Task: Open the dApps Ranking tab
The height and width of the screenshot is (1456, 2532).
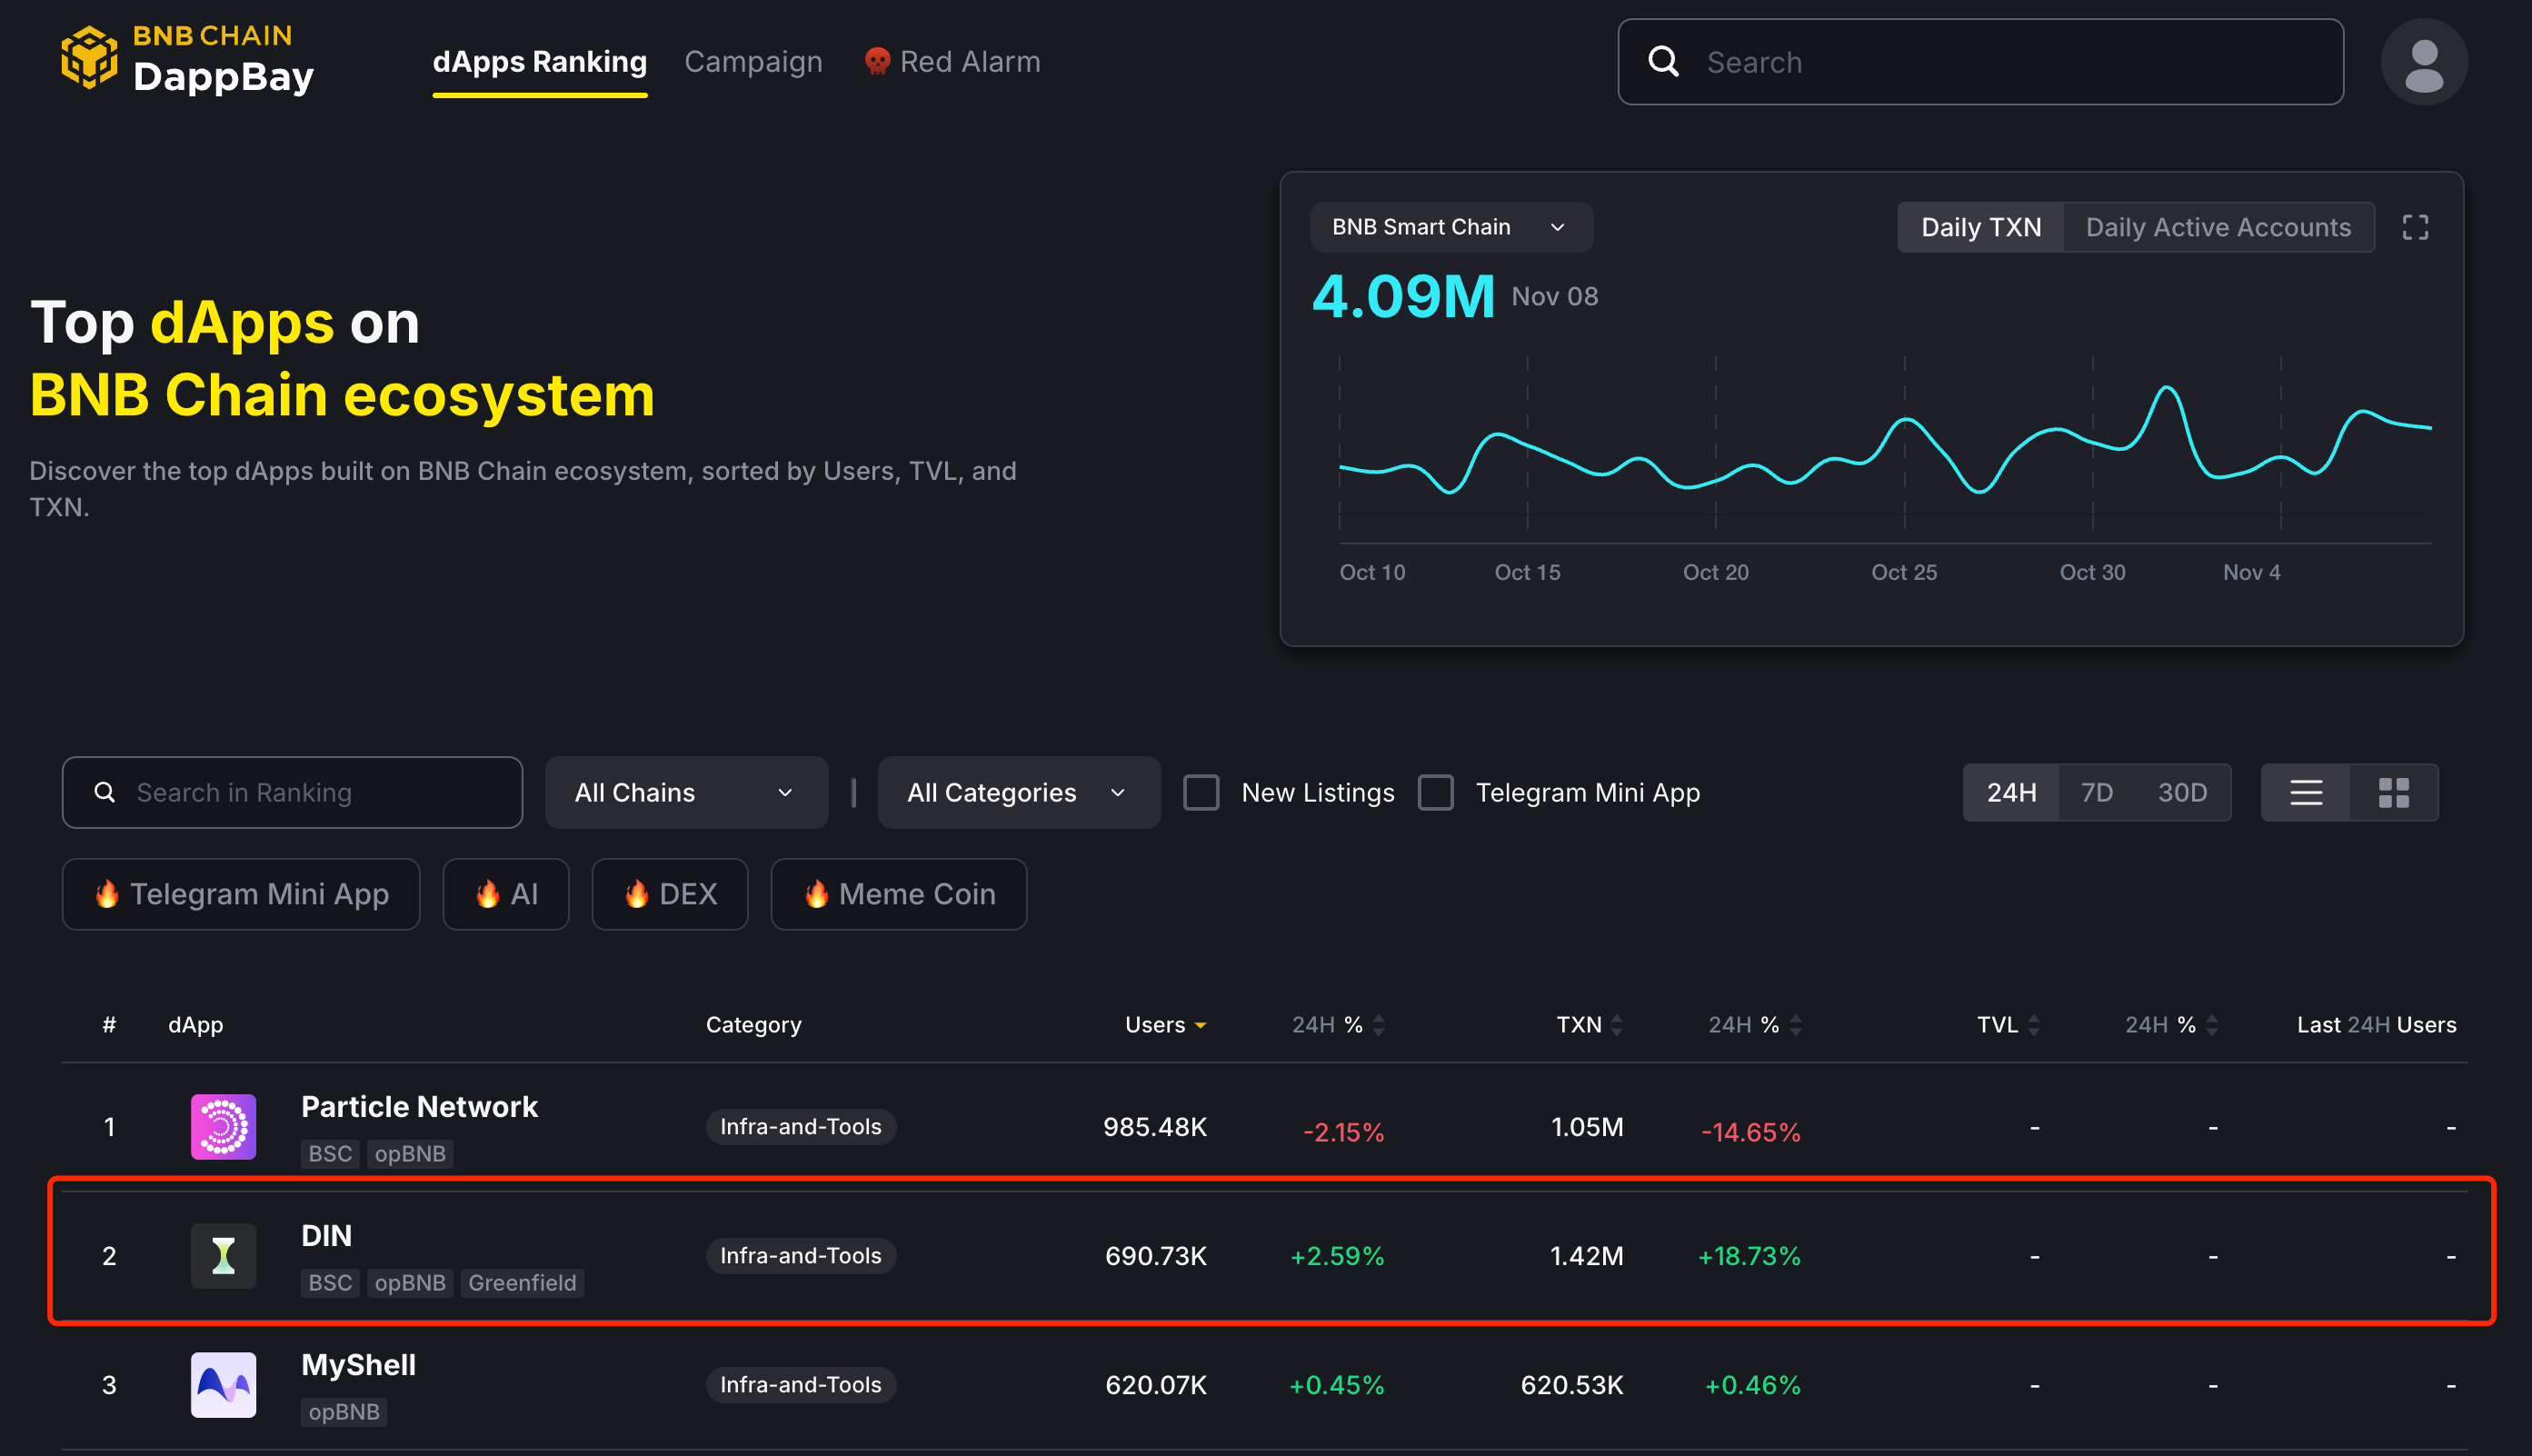Action: tap(539, 62)
